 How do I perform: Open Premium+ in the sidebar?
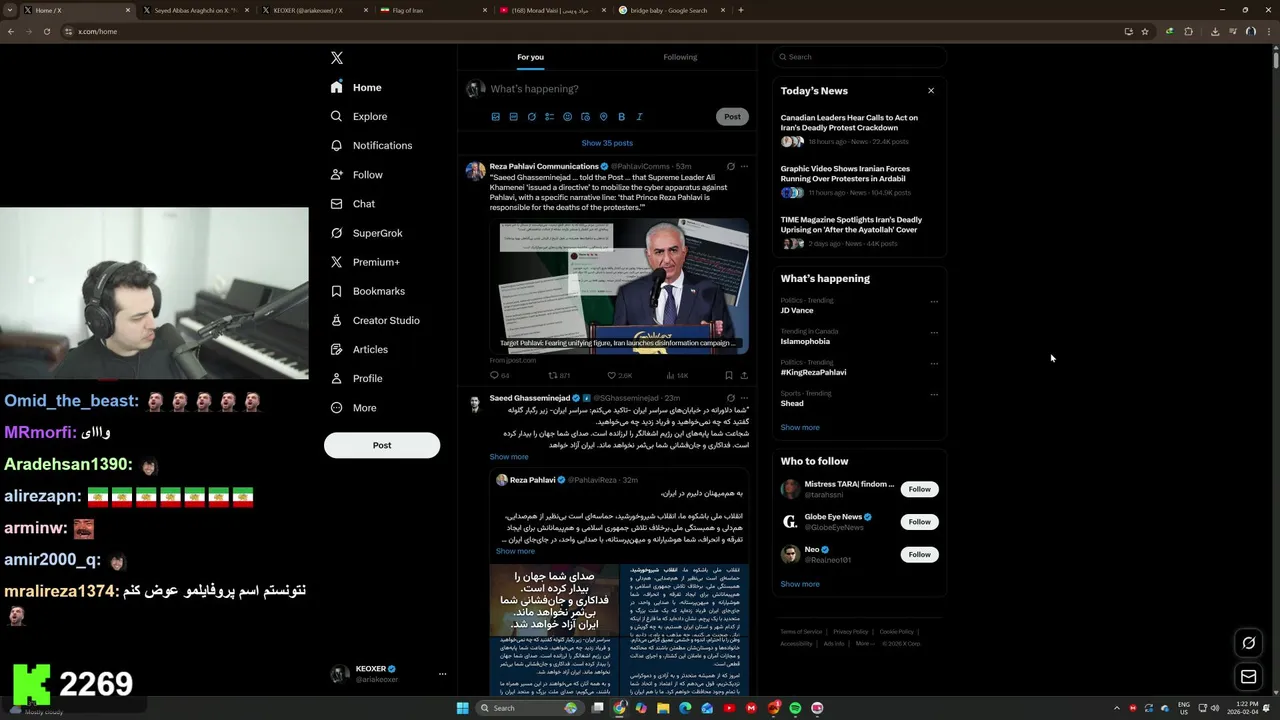pyautogui.click(x=365, y=262)
